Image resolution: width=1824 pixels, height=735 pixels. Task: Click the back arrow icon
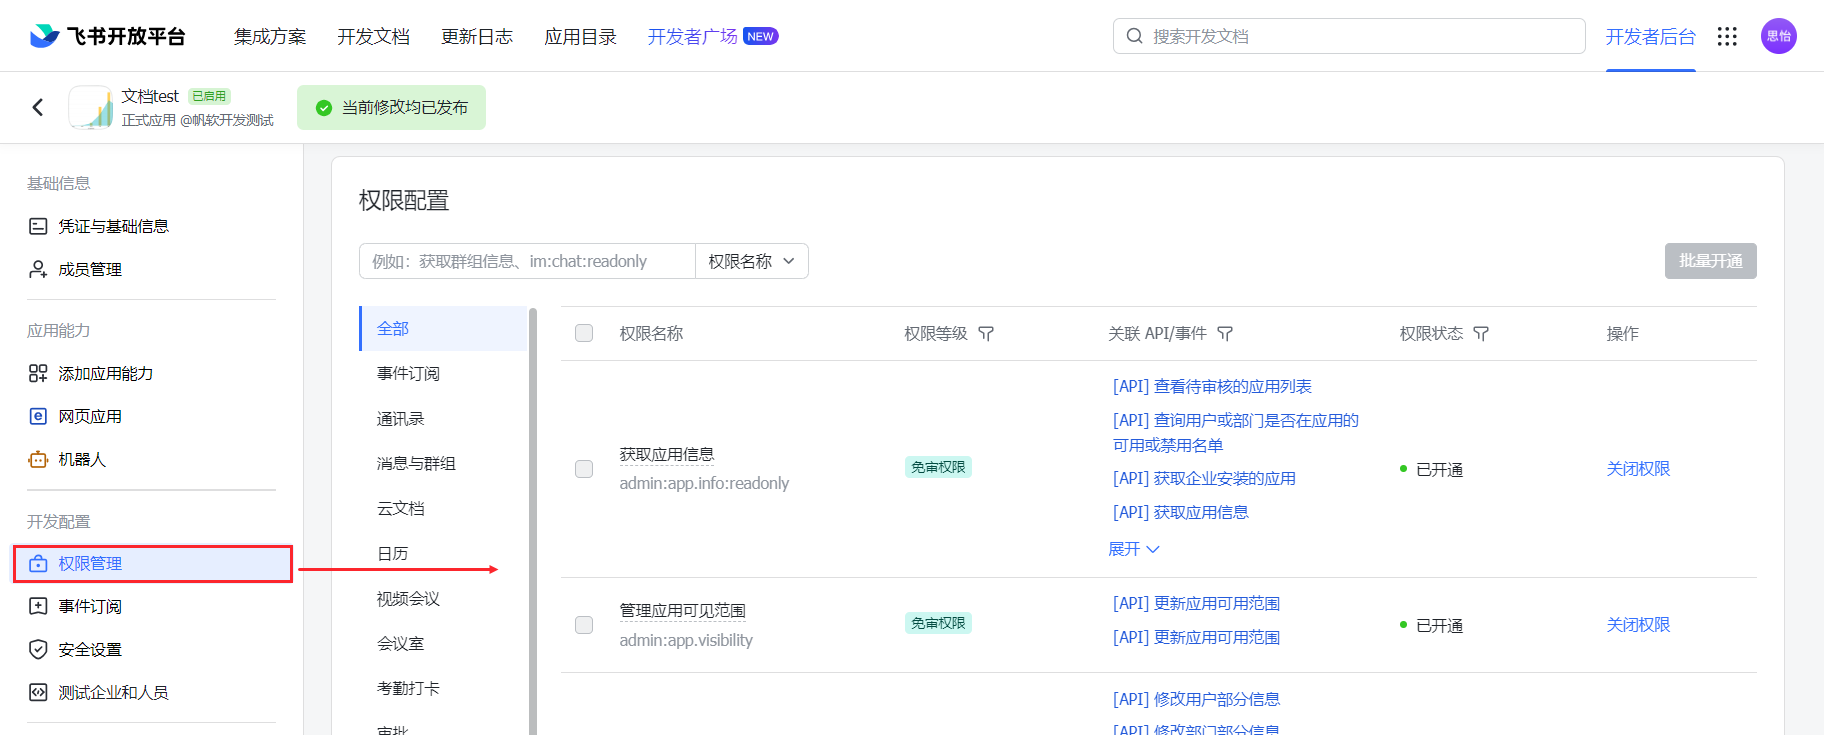click(38, 107)
